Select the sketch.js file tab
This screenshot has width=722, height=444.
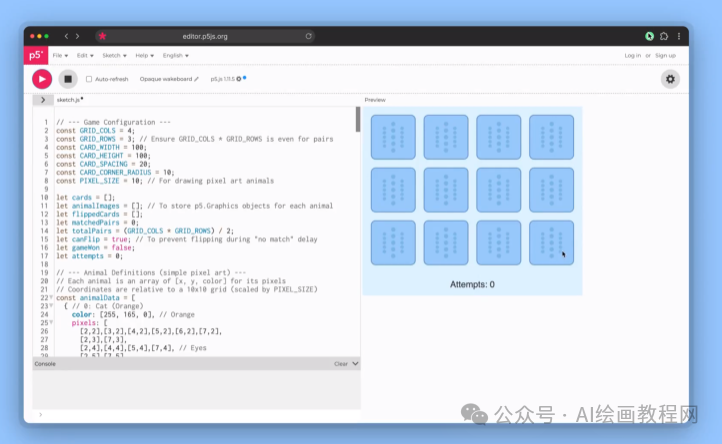click(70, 99)
